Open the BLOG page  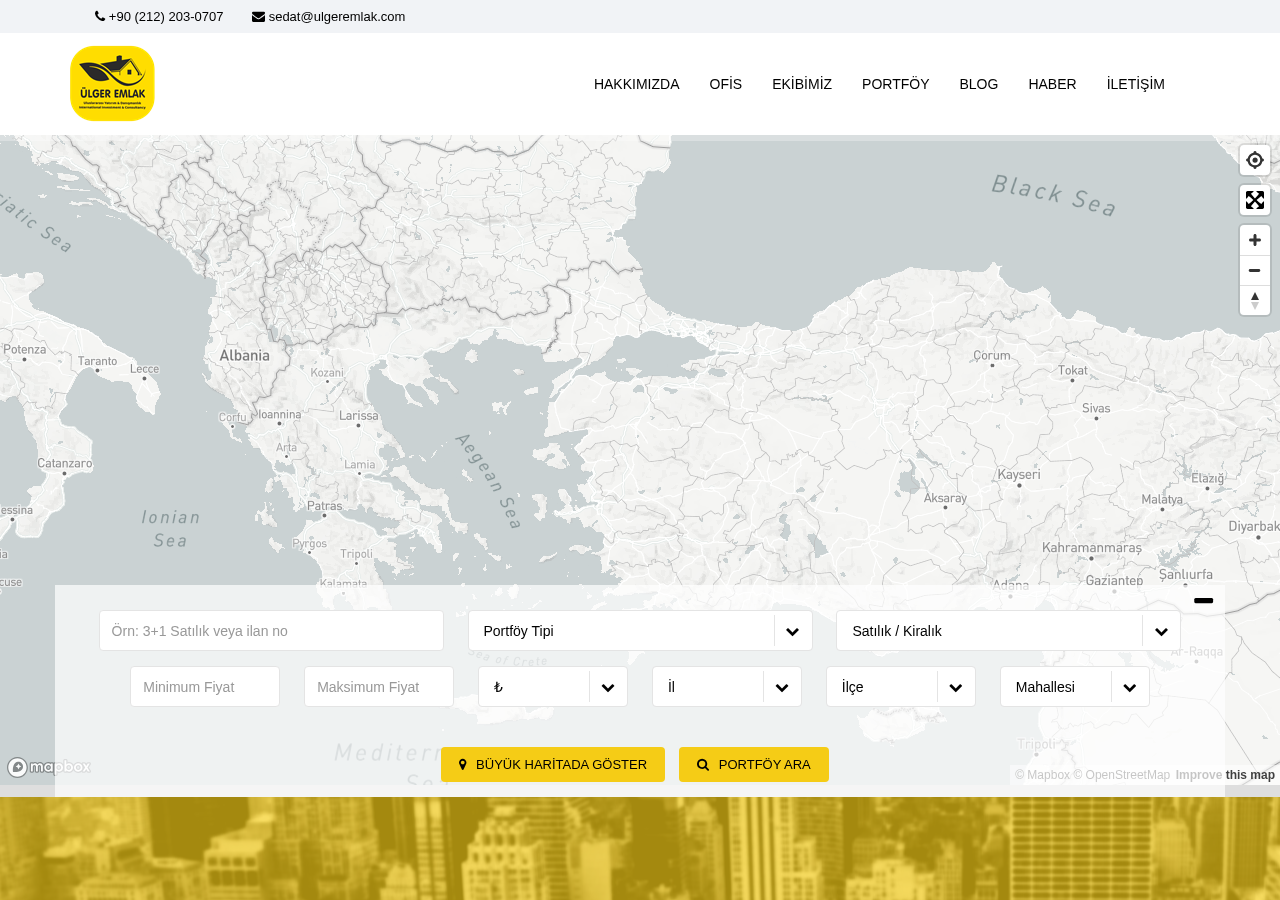[979, 84]
